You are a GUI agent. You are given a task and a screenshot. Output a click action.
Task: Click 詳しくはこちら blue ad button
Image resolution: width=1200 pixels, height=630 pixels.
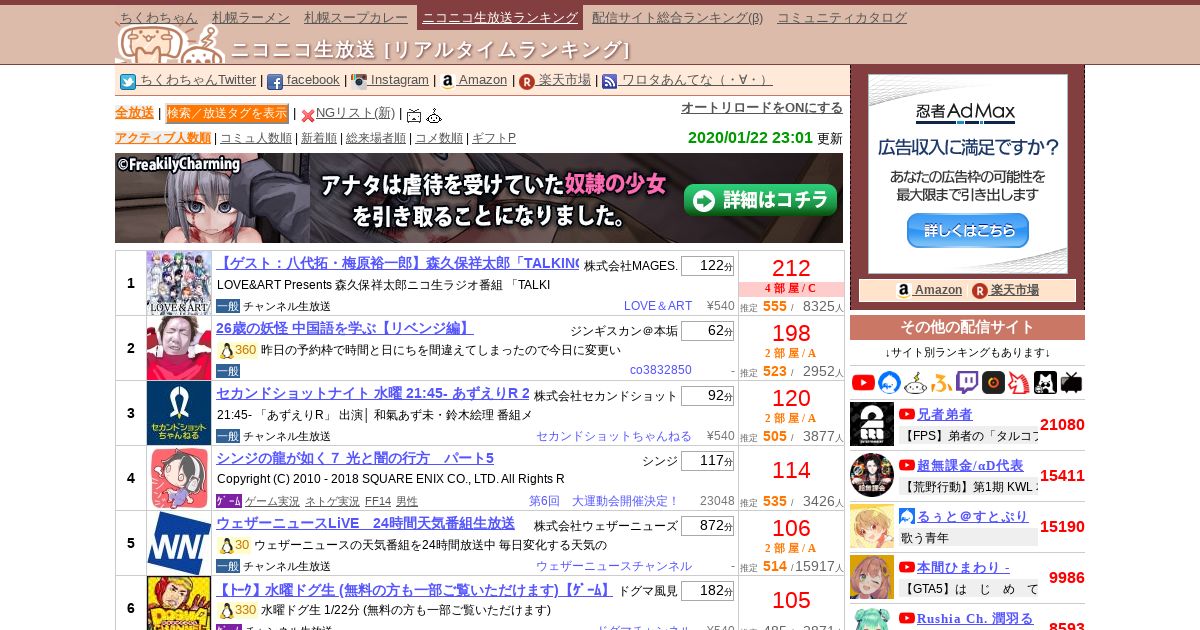(968, 230)
